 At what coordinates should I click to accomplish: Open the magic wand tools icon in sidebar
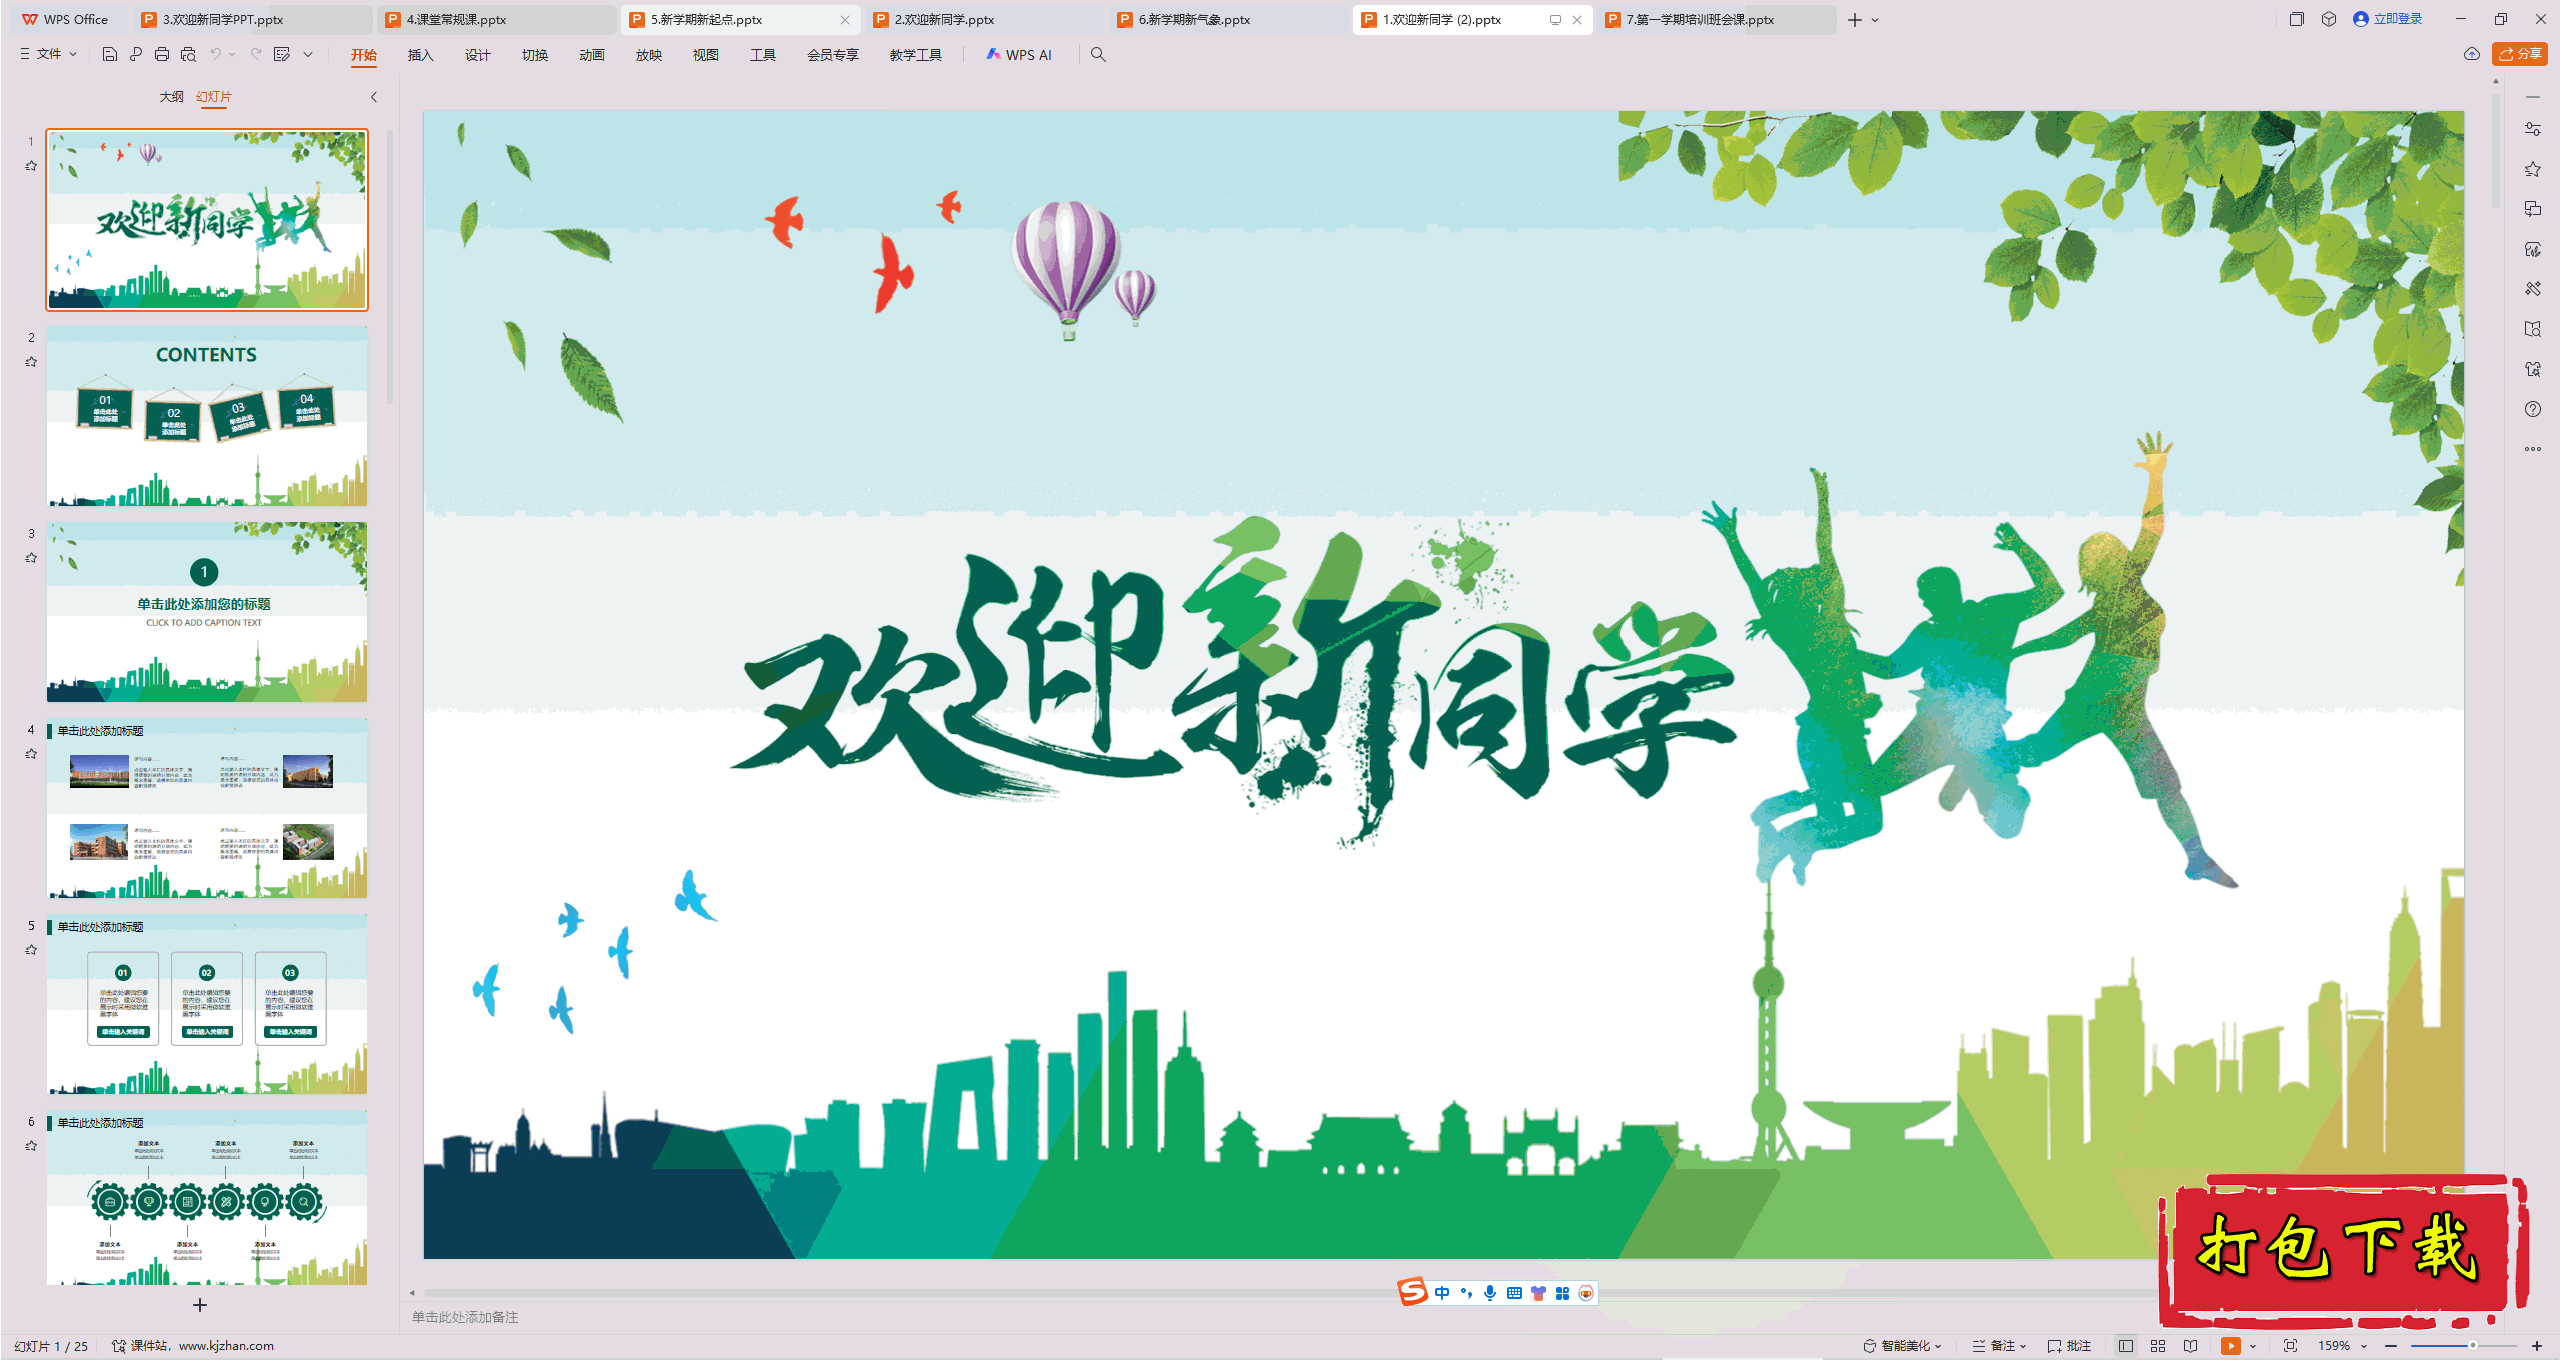[x=2533, y=289]
